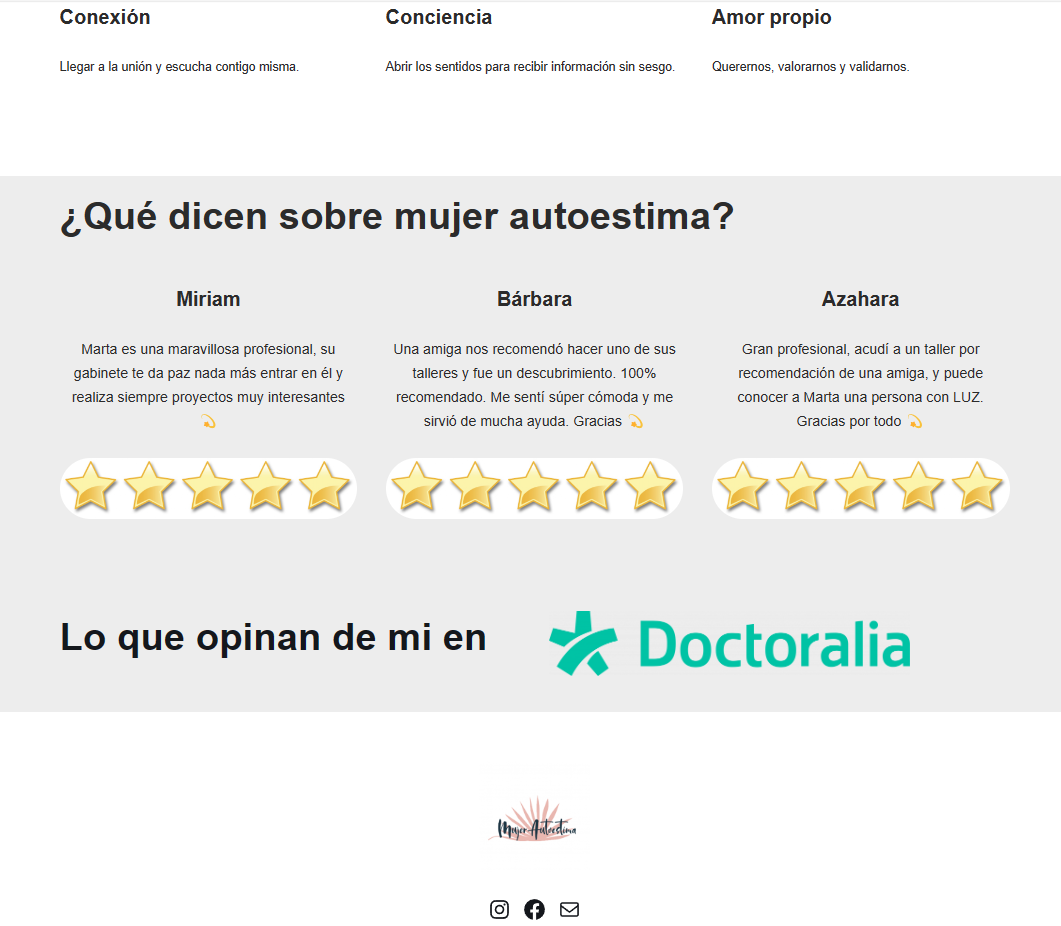Click the Conciencia heading

[438, 18]
